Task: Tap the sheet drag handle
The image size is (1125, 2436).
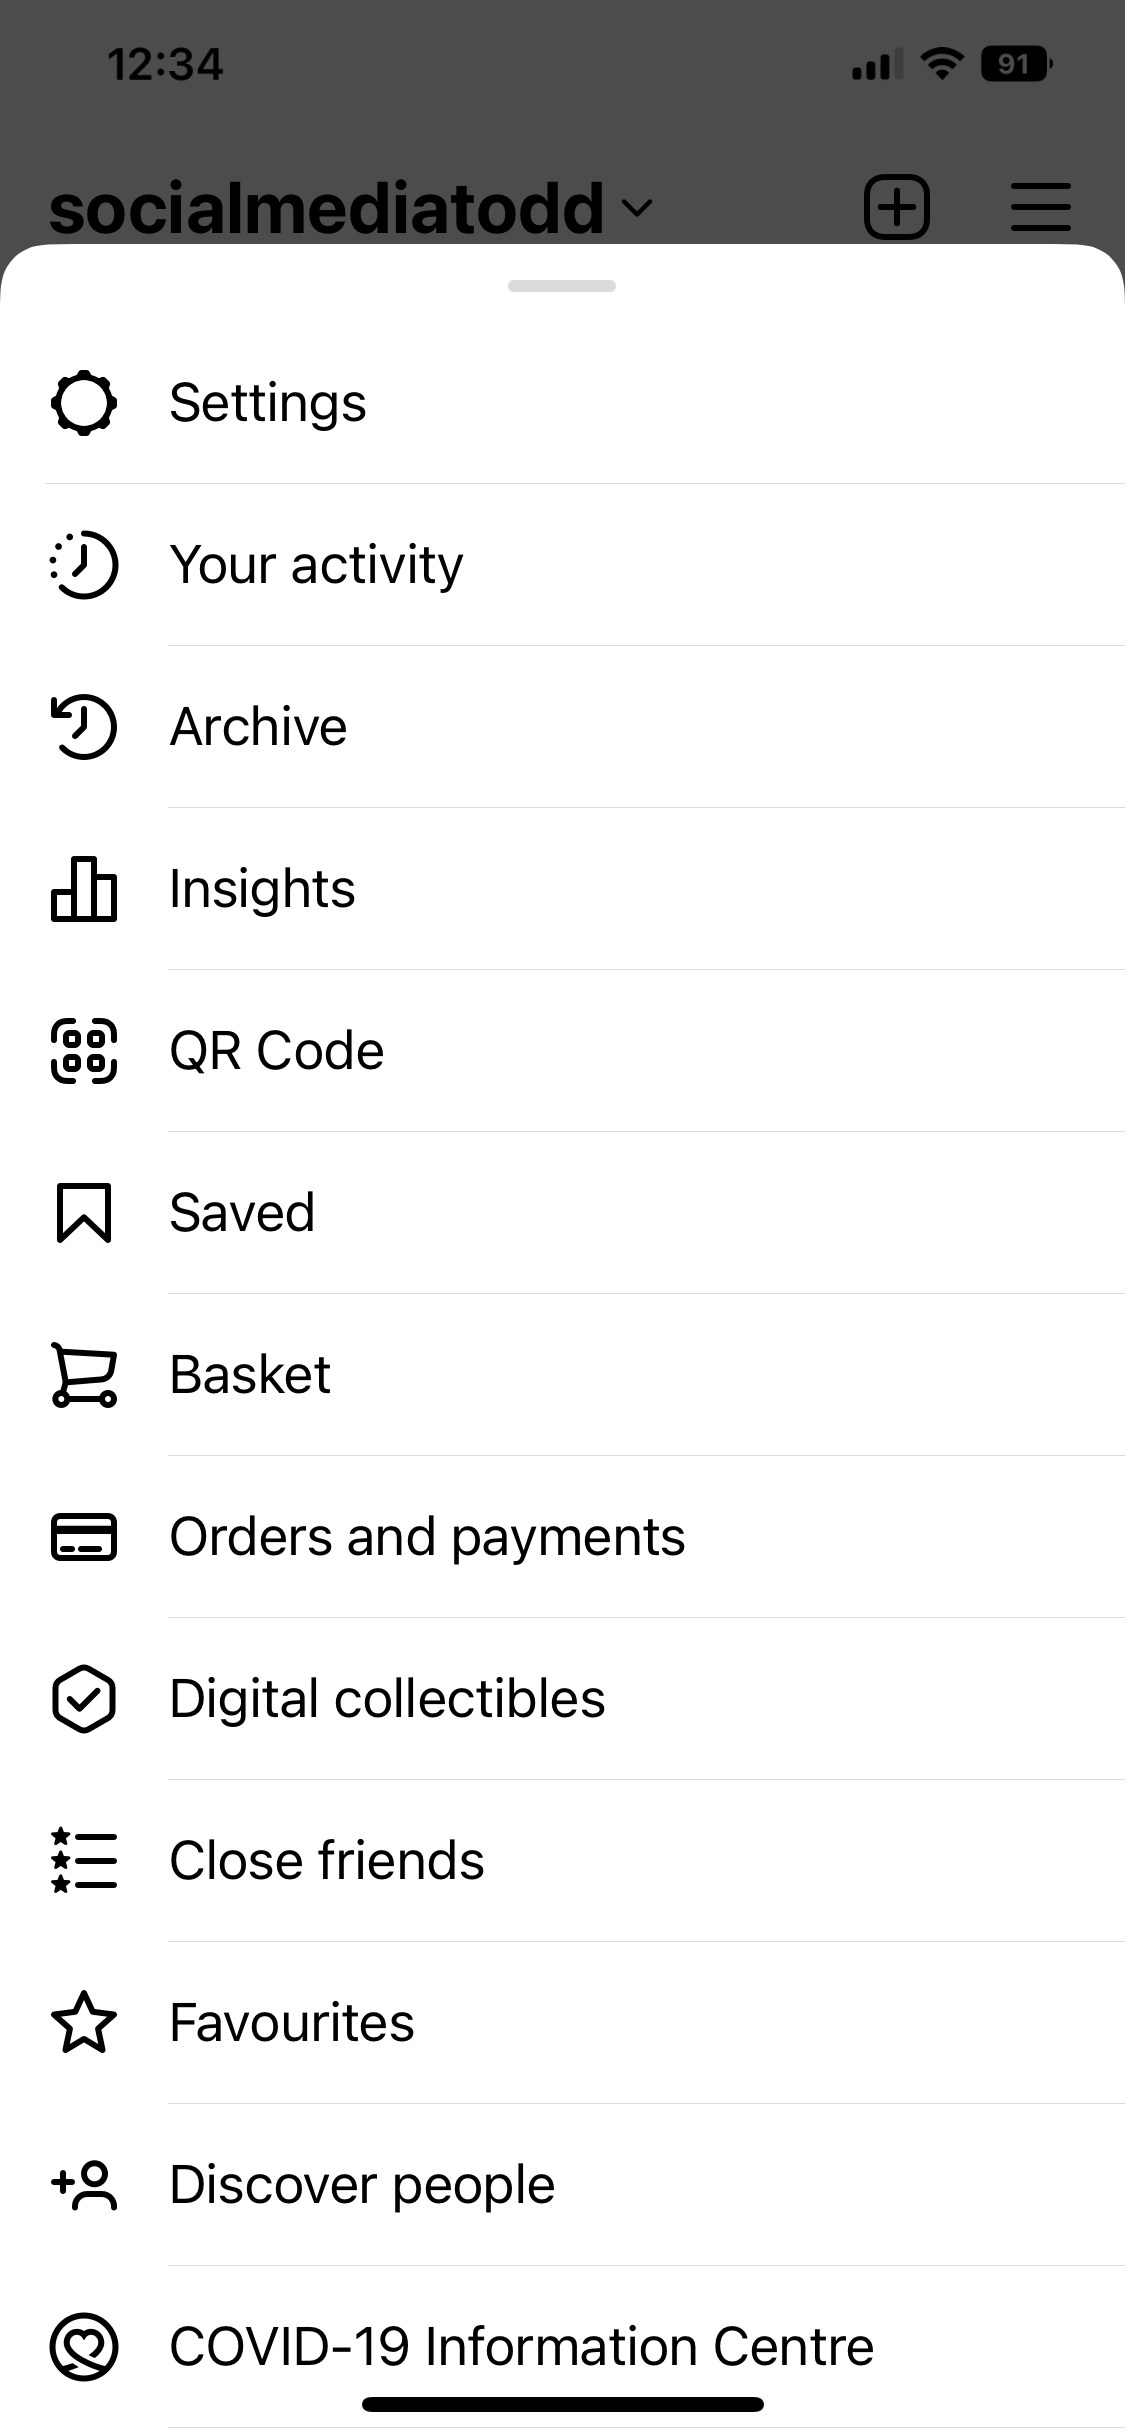Action: (x=562, y=286)
